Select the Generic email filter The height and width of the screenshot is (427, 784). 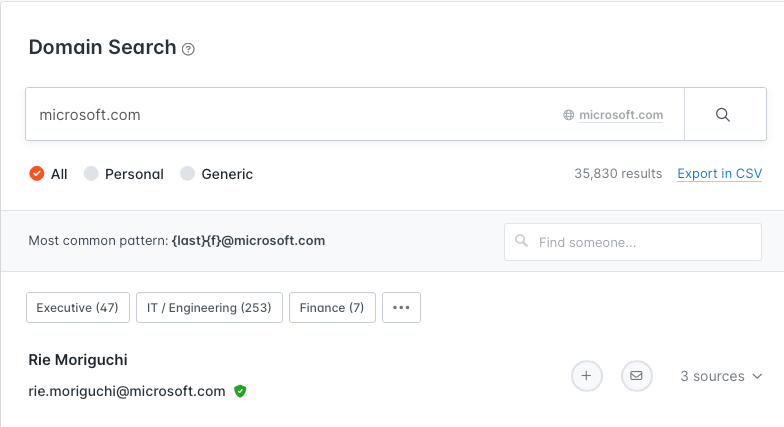click(x=187, y=174)
